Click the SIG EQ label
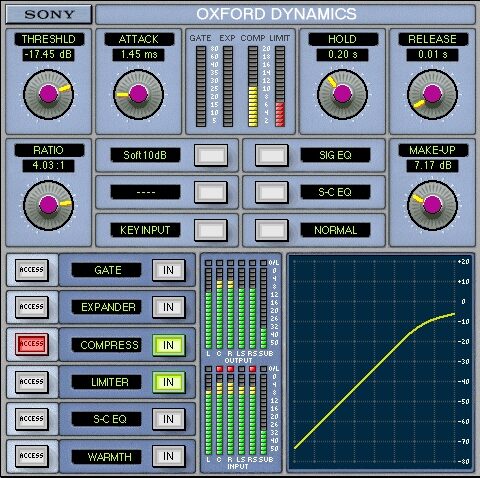The image size is (480, 478). coord(335,155)
